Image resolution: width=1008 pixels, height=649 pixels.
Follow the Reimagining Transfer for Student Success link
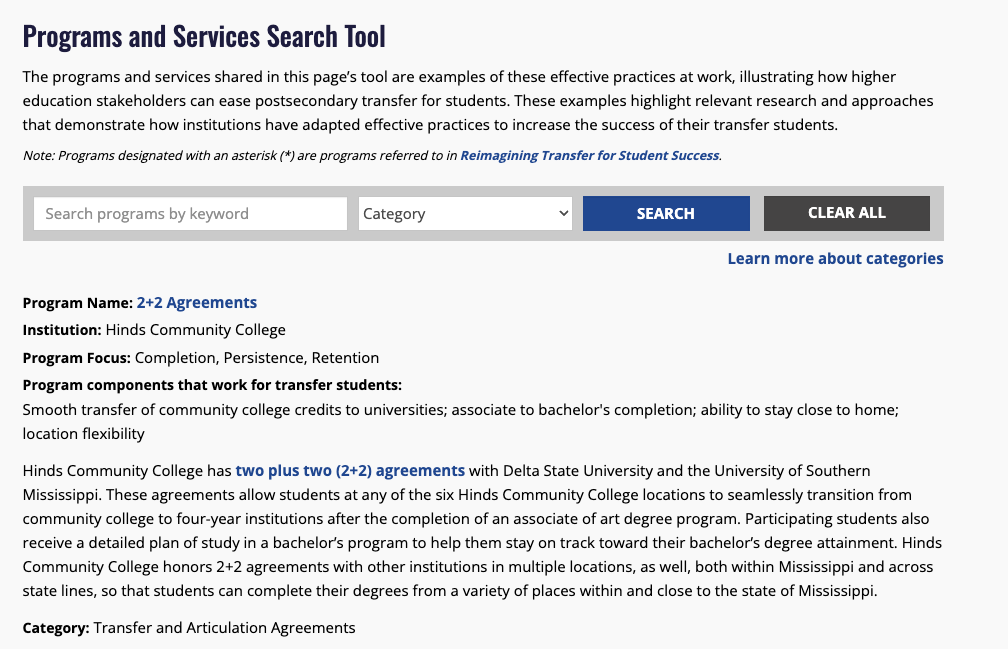click(589, 156)
